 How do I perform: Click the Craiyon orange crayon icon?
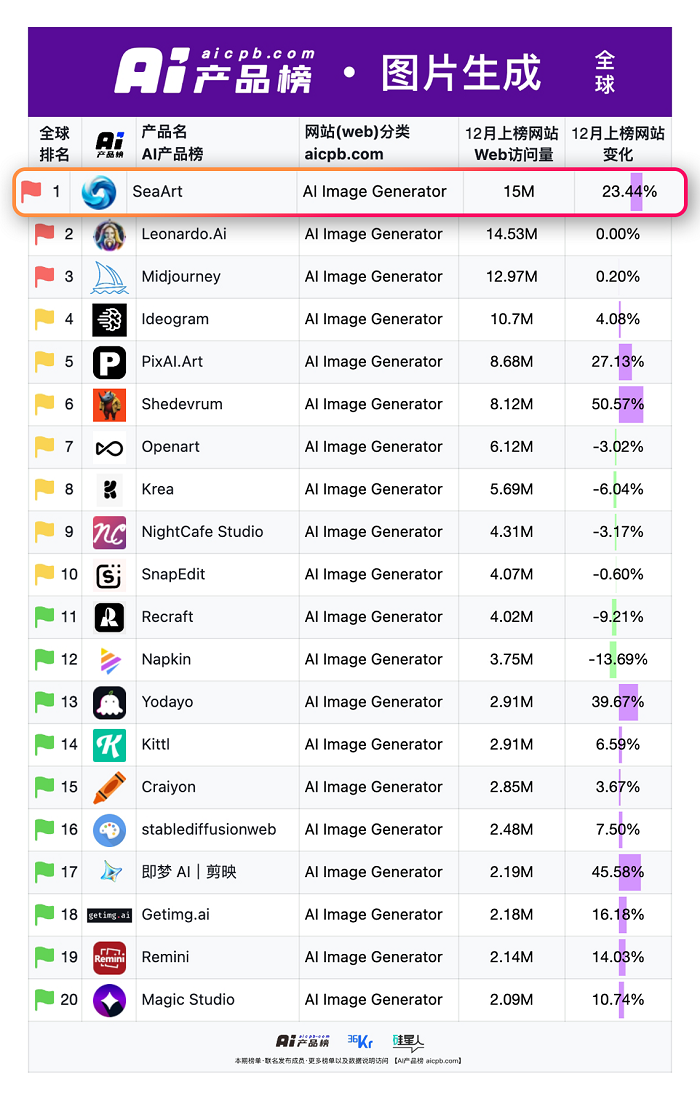109,788
